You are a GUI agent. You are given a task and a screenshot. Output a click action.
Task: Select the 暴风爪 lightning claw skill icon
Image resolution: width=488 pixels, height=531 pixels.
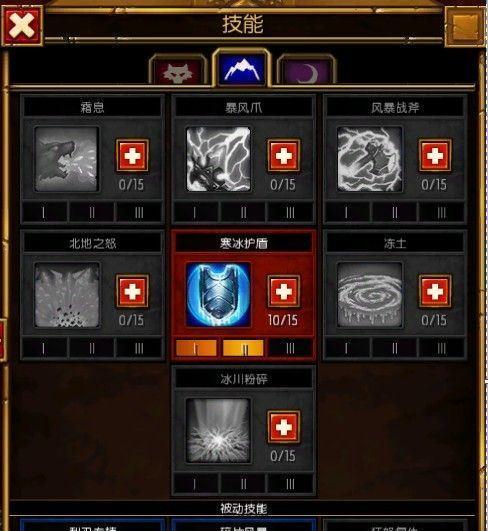click(218, 159)
